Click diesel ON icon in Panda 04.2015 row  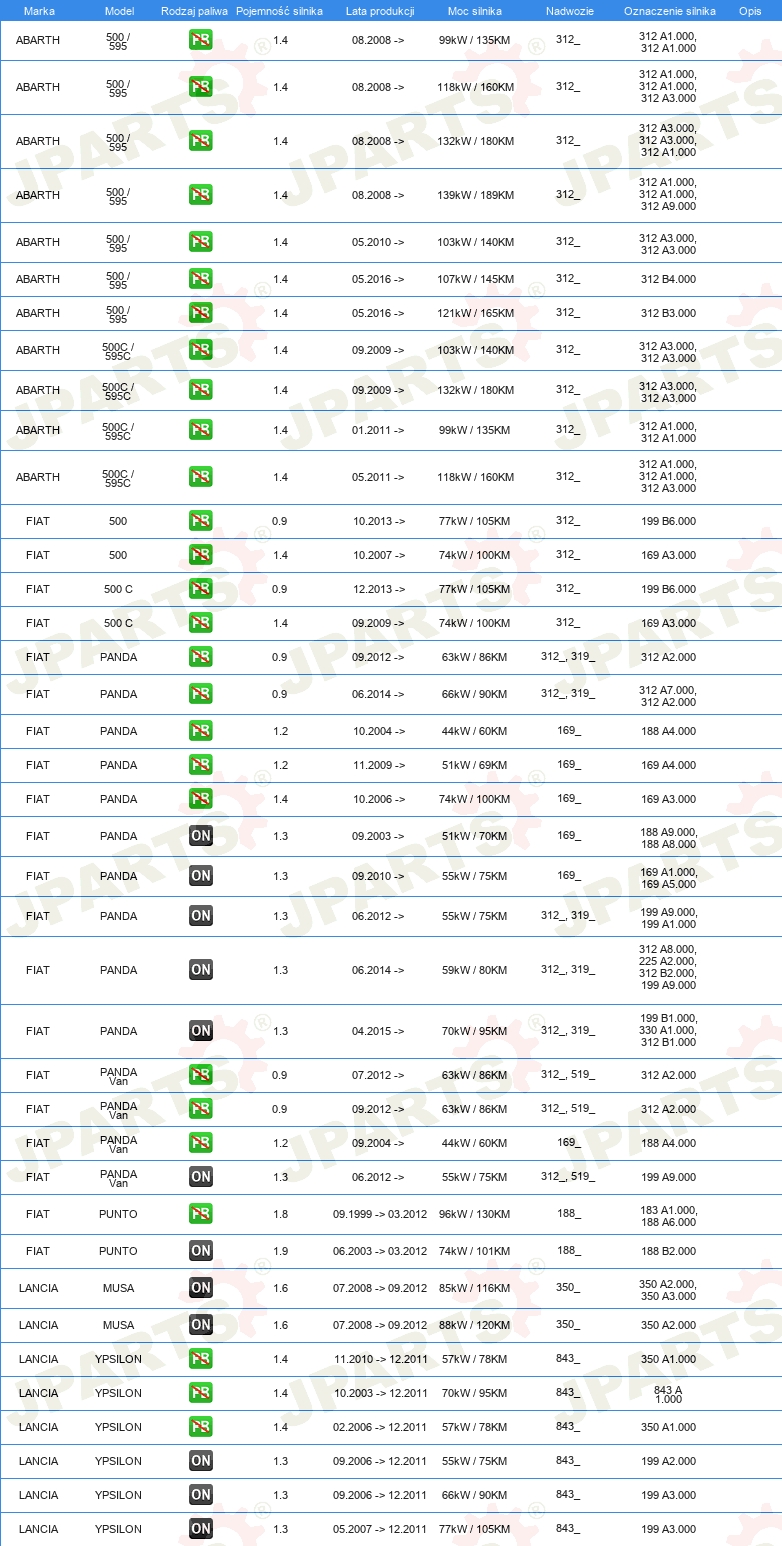pos(201,1031)
